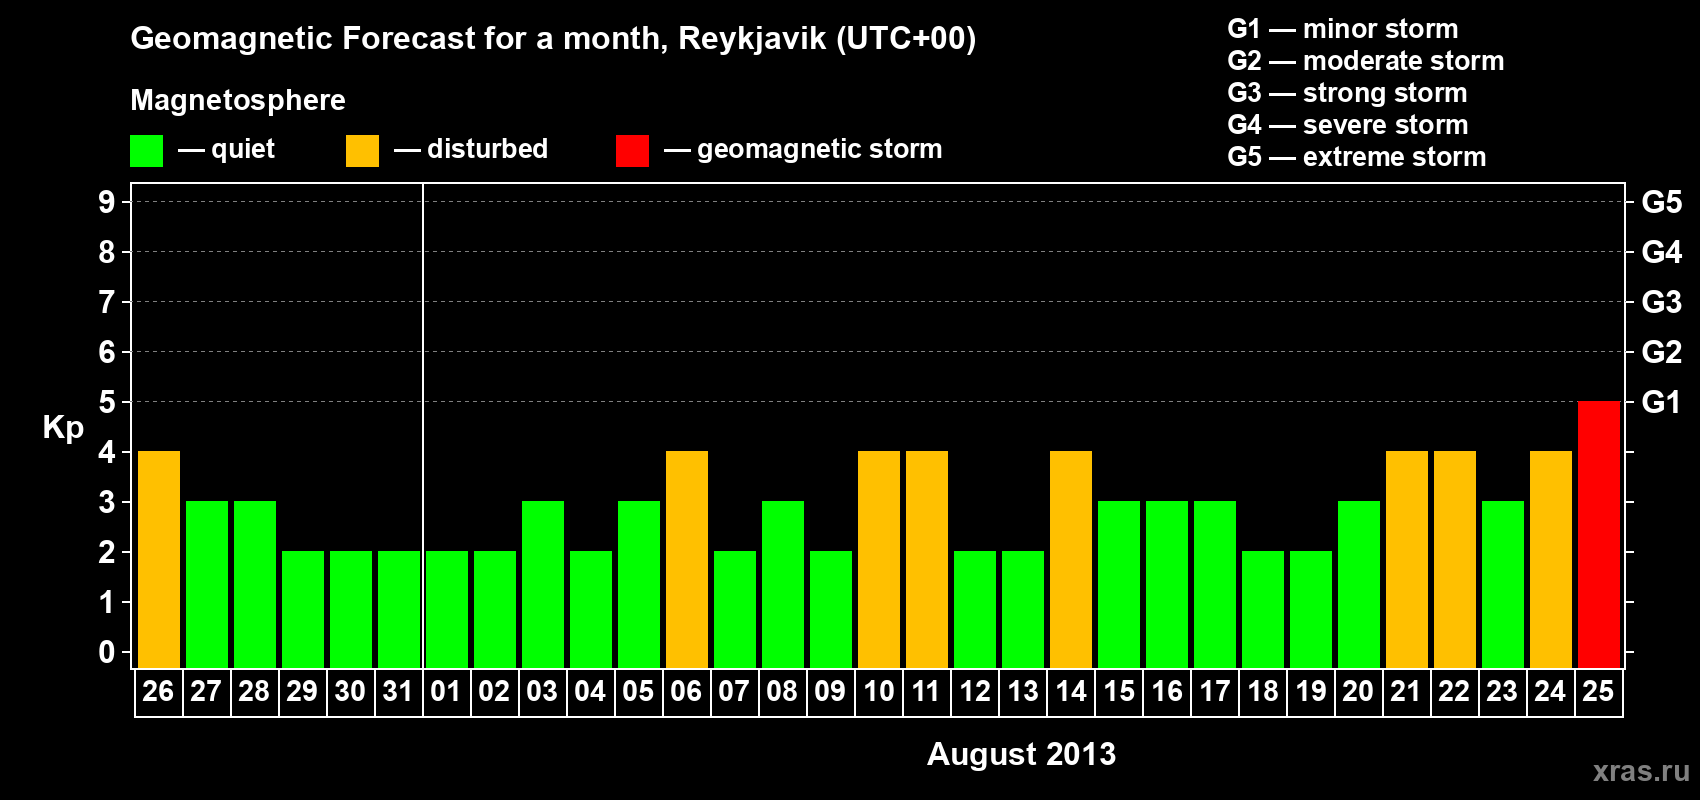Click the green bar for August 18
Viewport: 1700px width, 800px height.
pos(1263,609)
